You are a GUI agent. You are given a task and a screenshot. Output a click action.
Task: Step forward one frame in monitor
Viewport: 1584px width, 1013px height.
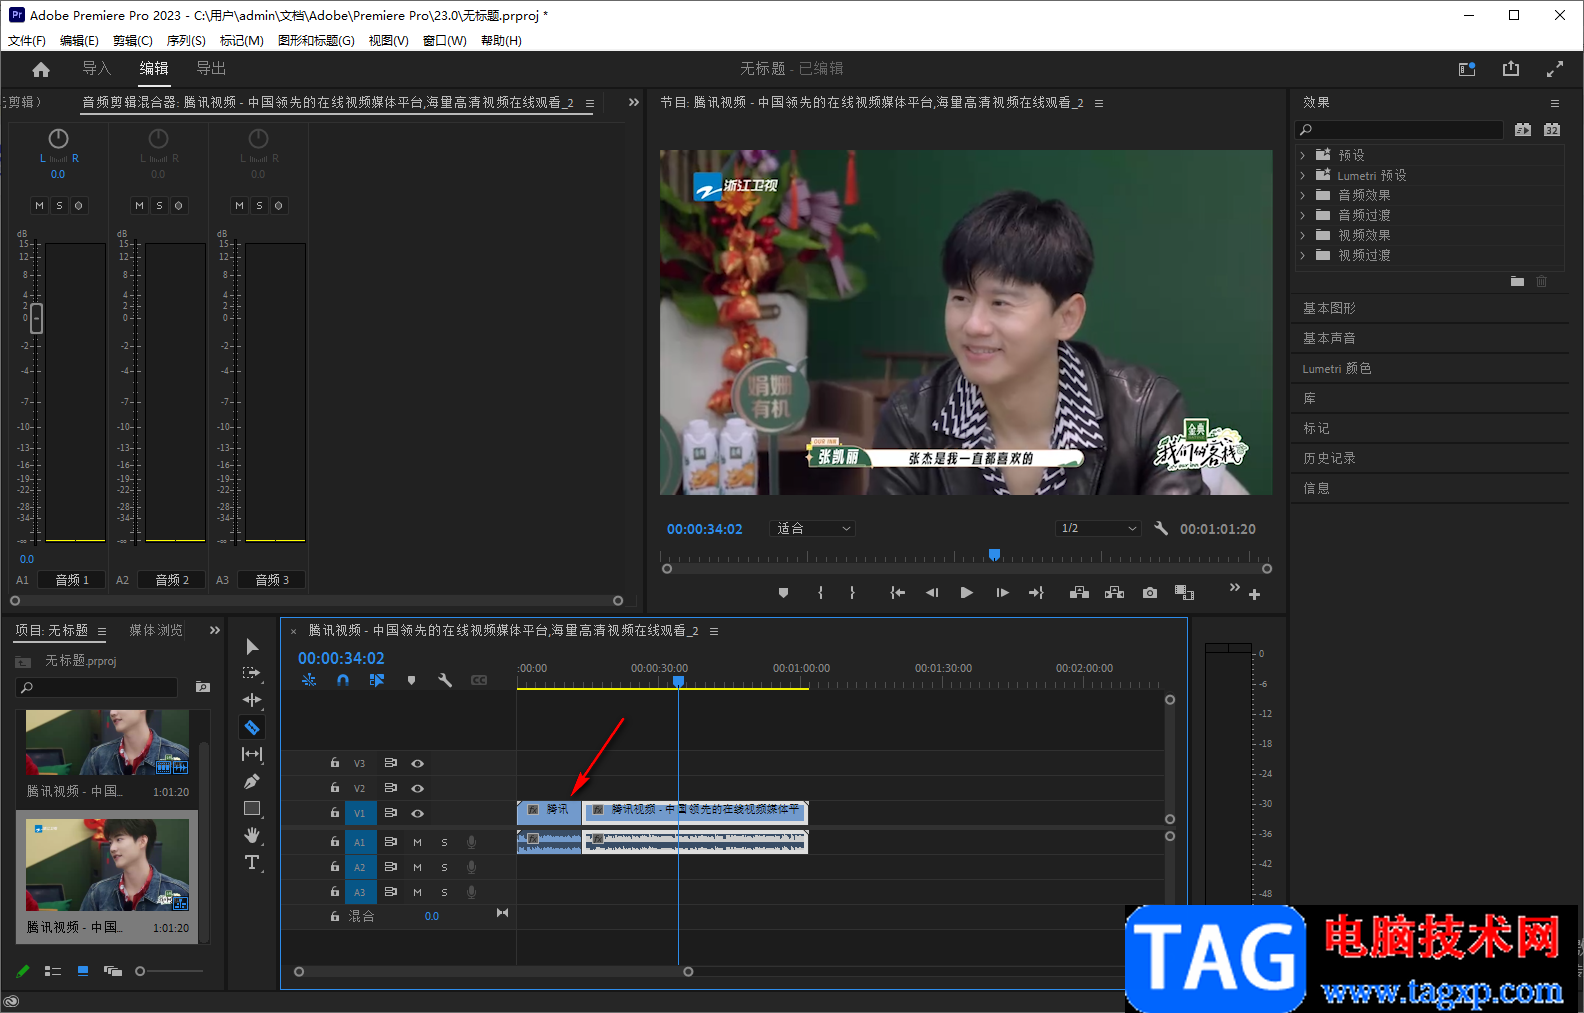tap(1002, 593)
